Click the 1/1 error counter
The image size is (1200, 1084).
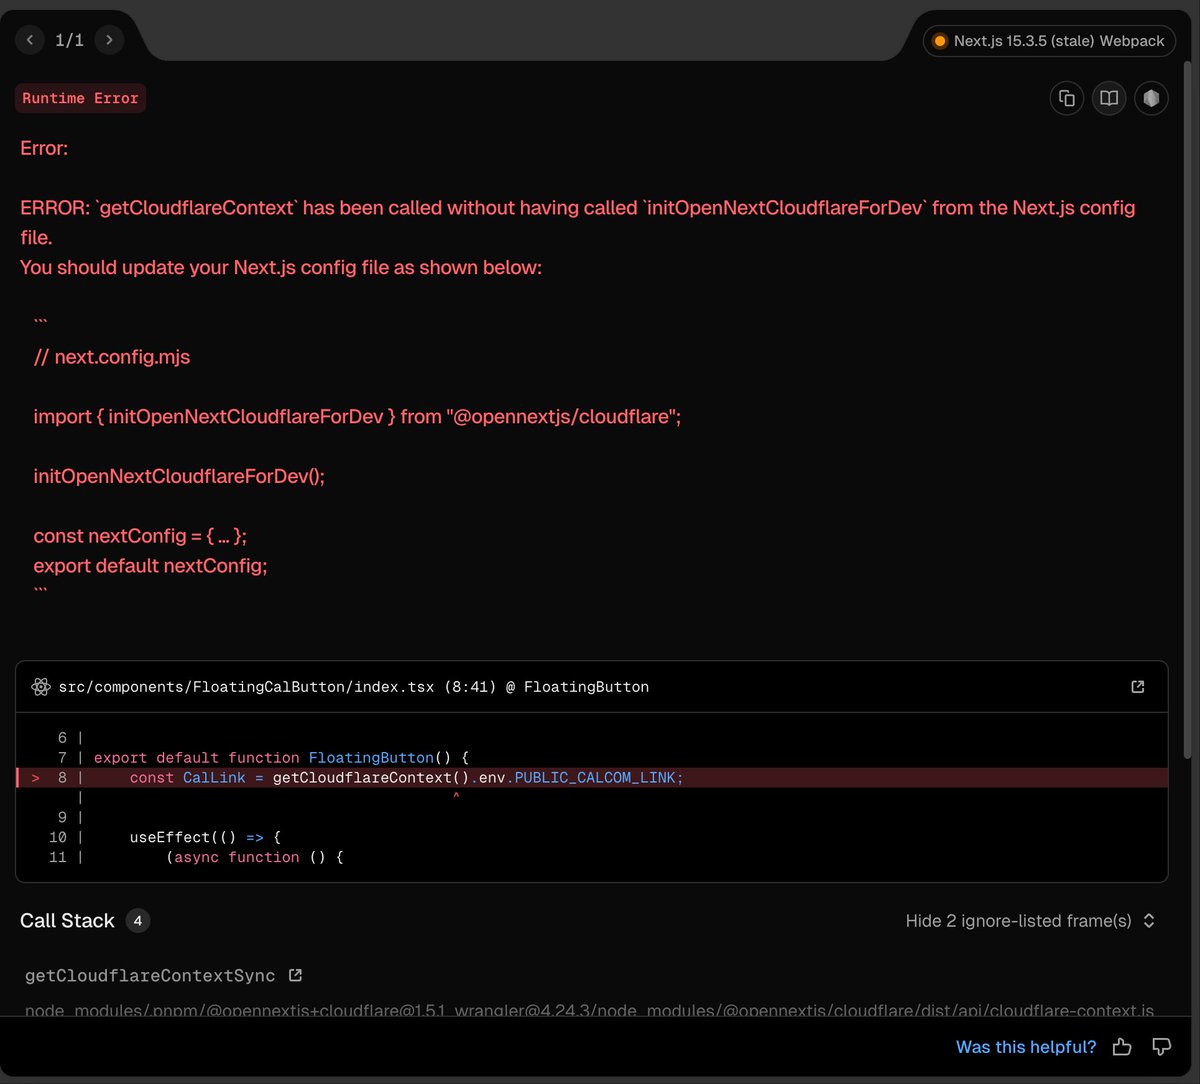click(x=69, y=40)
